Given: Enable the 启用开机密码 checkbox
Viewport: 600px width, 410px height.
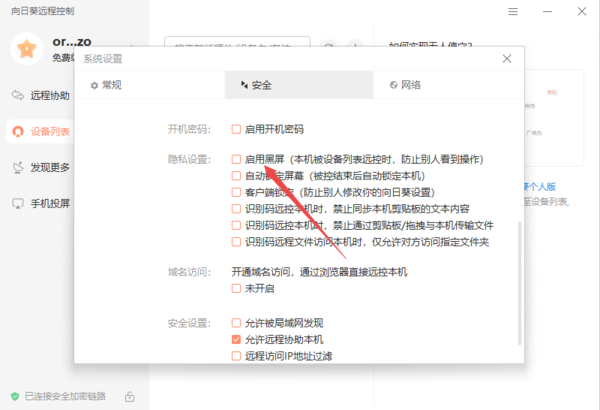Looking at the screenshot, I should coord(236,130).
